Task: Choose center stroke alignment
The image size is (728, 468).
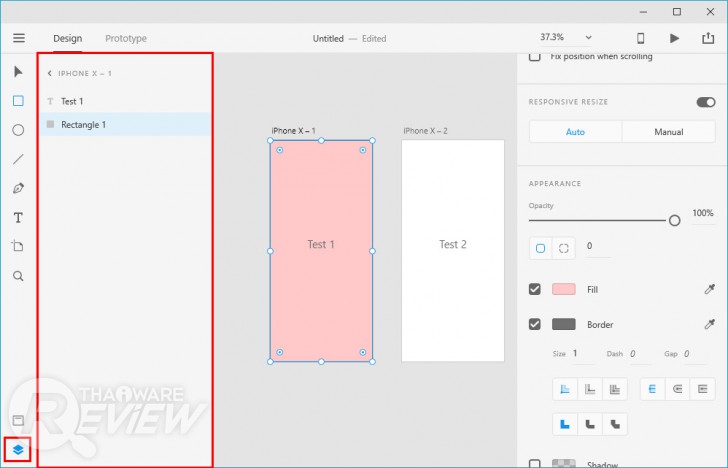Action: click(x=615, y=389)
